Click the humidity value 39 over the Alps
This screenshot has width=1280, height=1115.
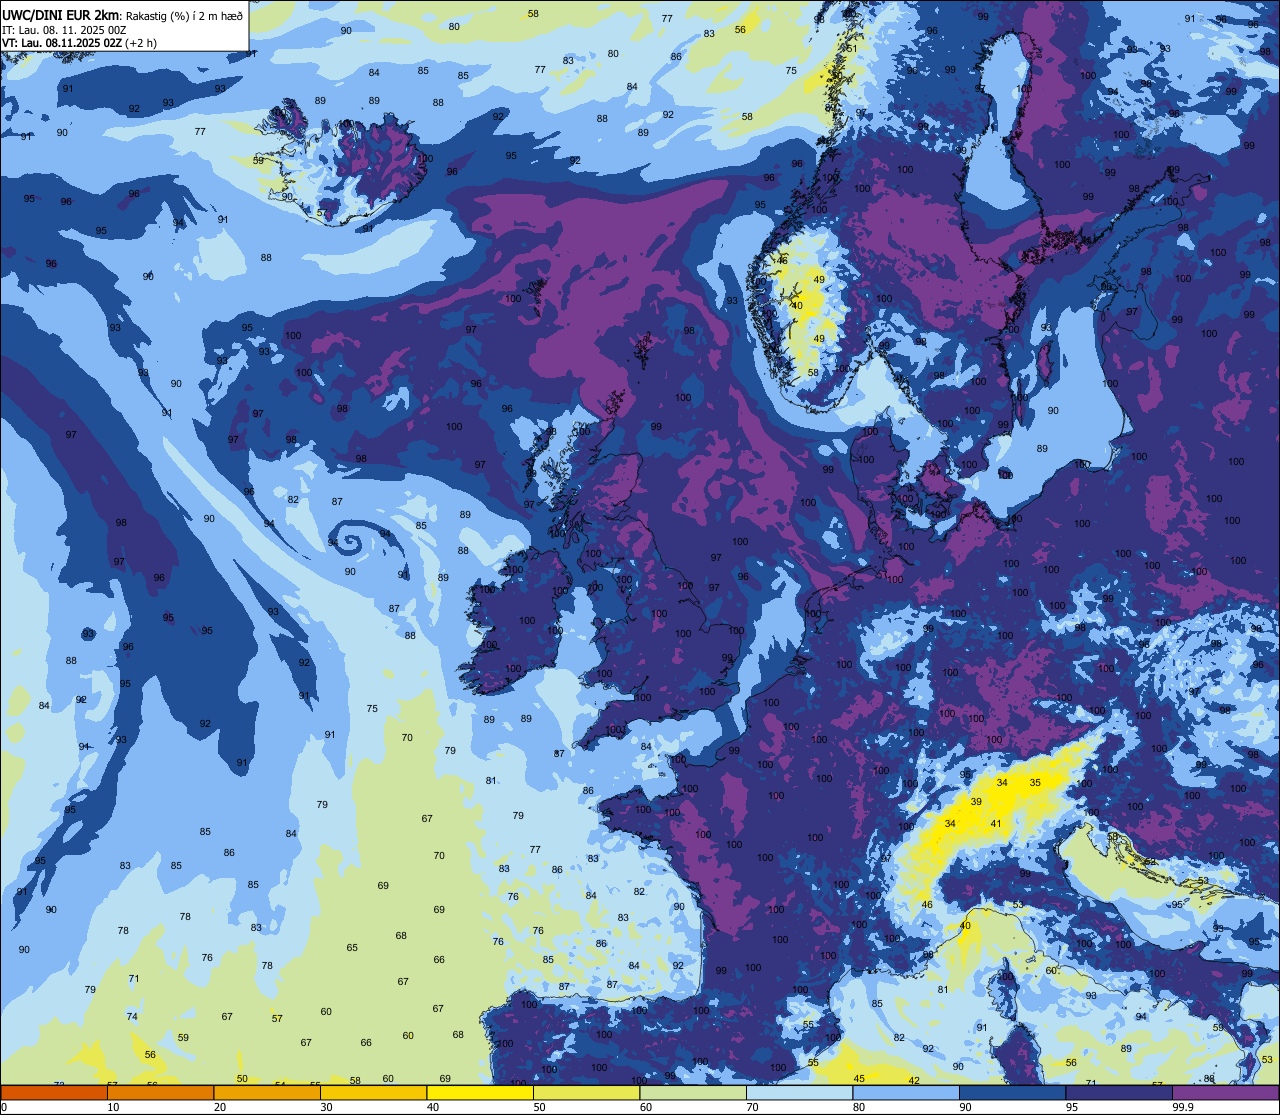coord(976,802)
